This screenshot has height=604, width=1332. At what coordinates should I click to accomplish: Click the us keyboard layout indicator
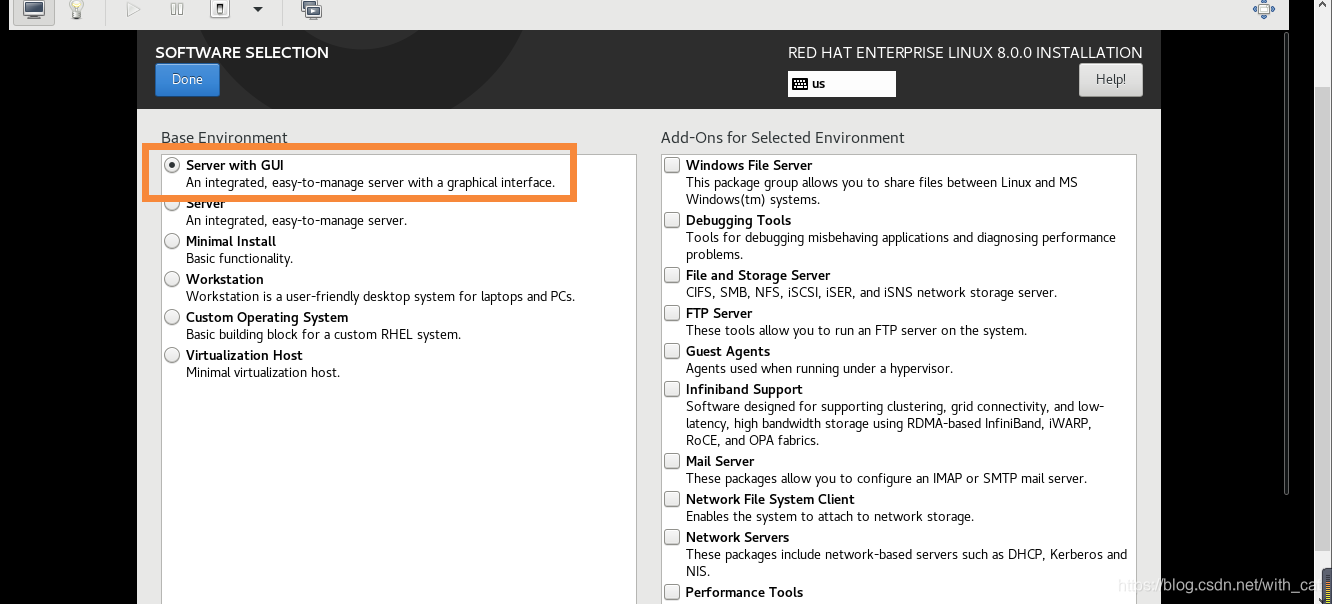(x=842, y=84)
